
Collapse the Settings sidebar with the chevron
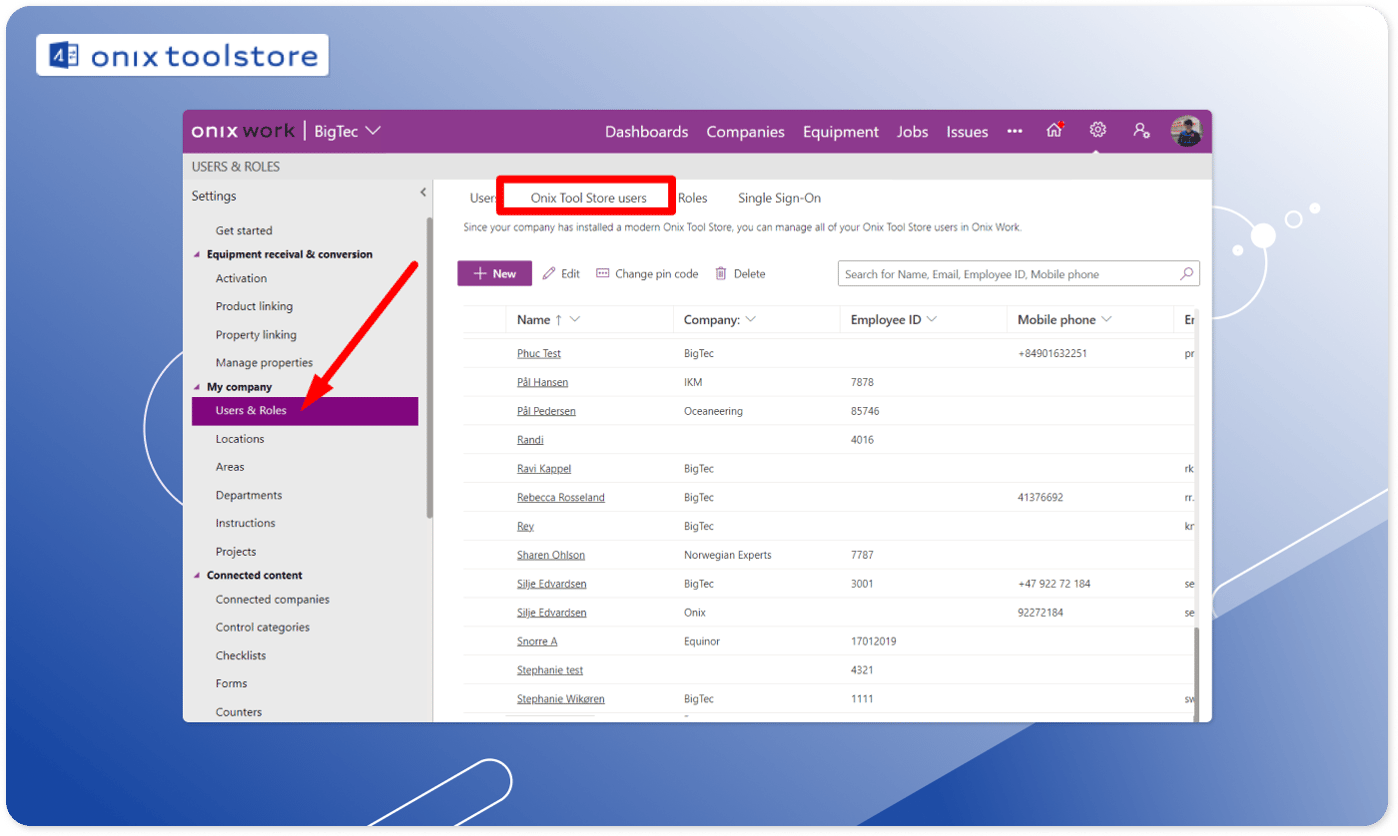pos(423,193)
